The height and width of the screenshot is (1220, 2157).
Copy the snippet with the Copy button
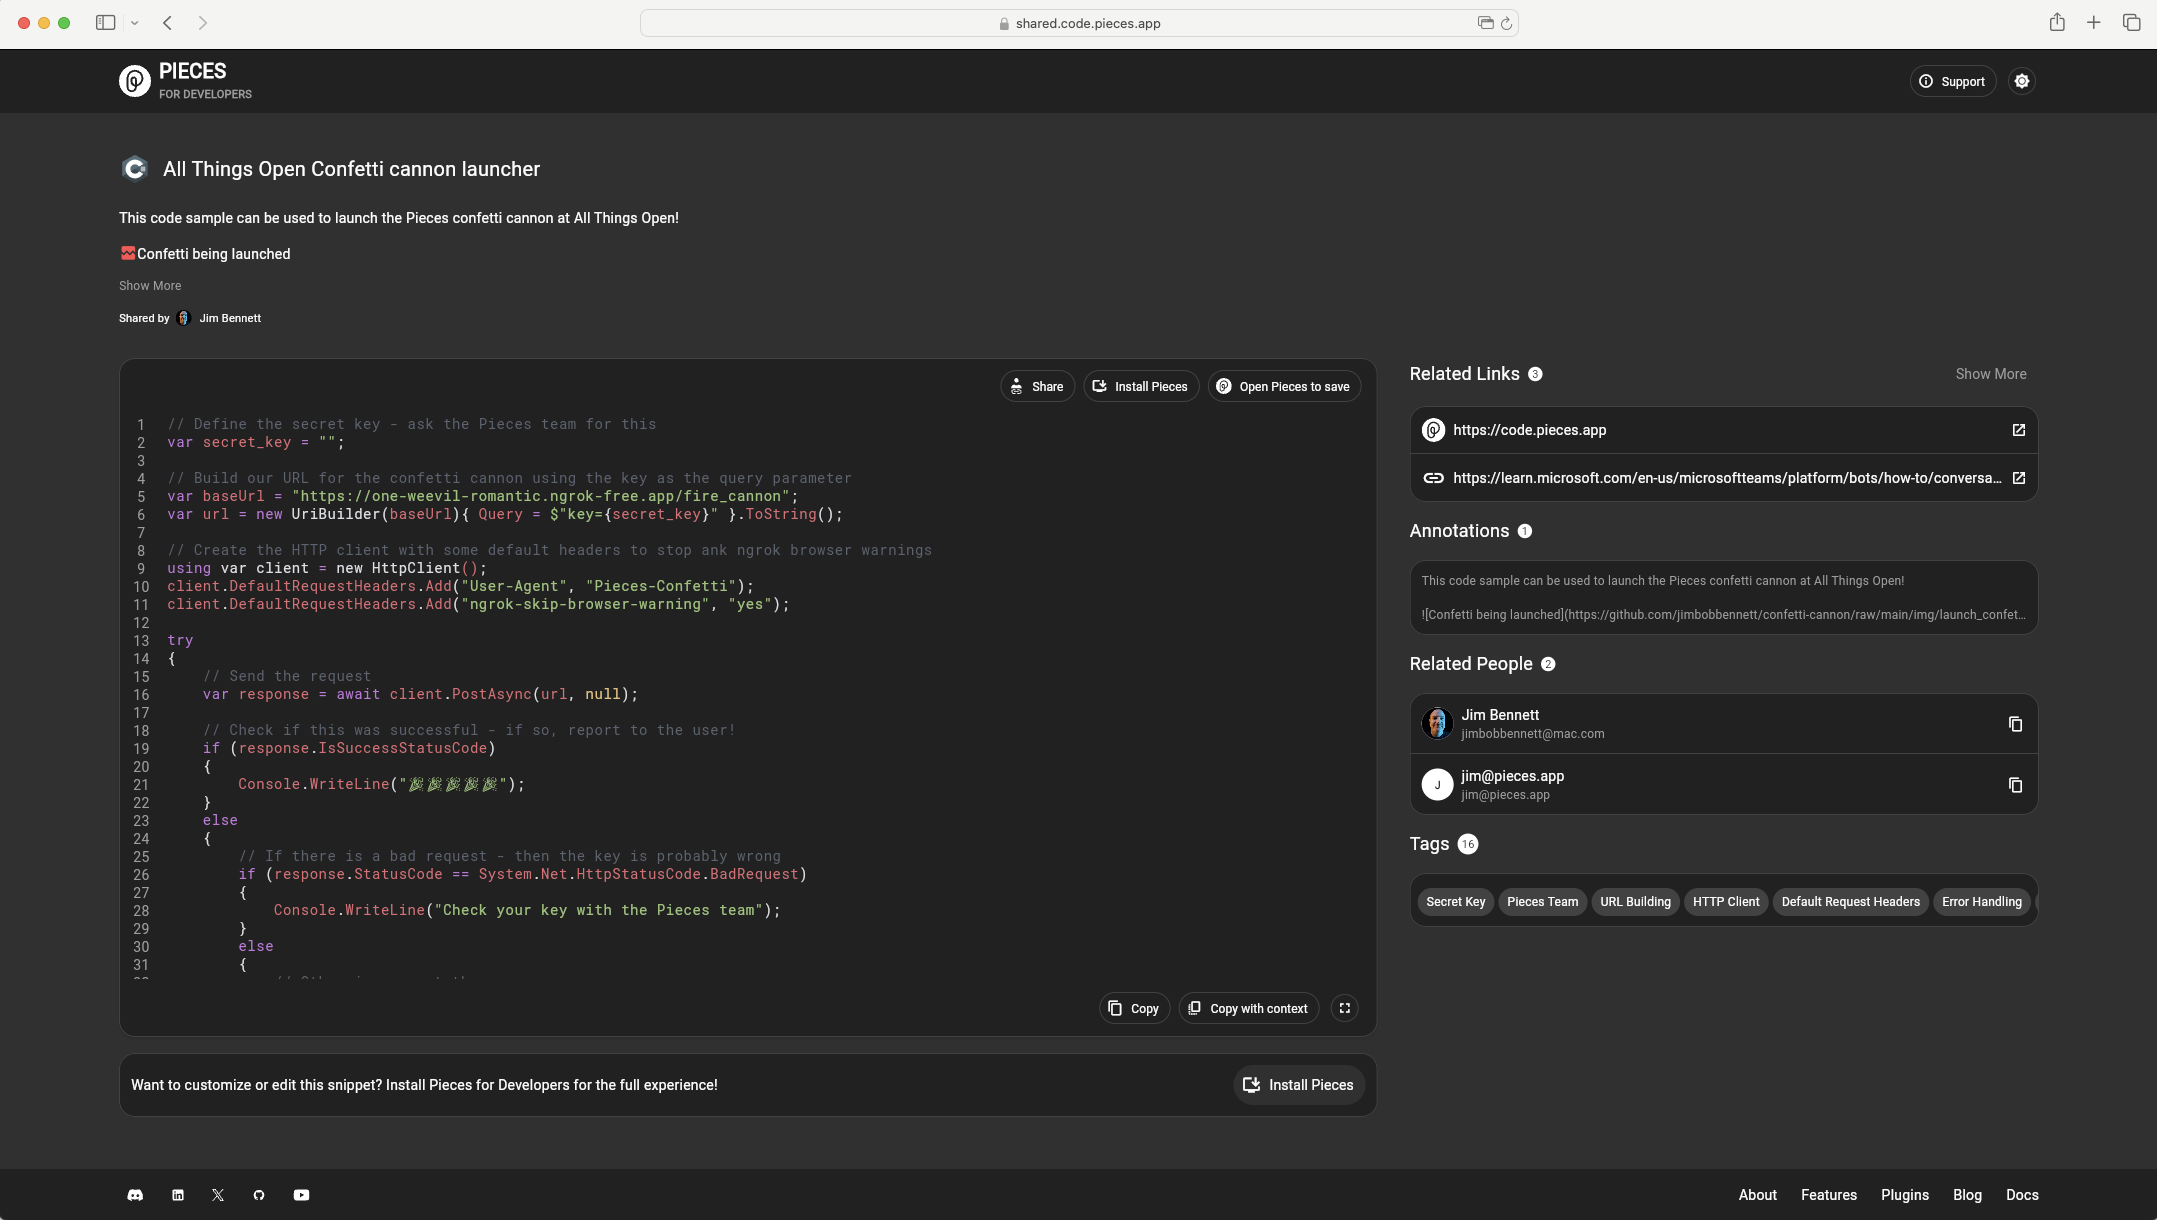1134,1008
